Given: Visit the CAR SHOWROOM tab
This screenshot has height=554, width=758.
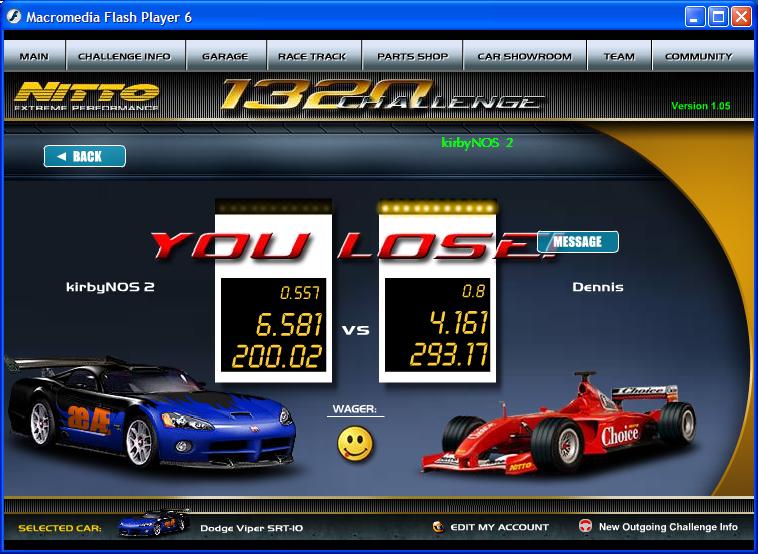Looking at the screenshot, I should click(525, 56).
